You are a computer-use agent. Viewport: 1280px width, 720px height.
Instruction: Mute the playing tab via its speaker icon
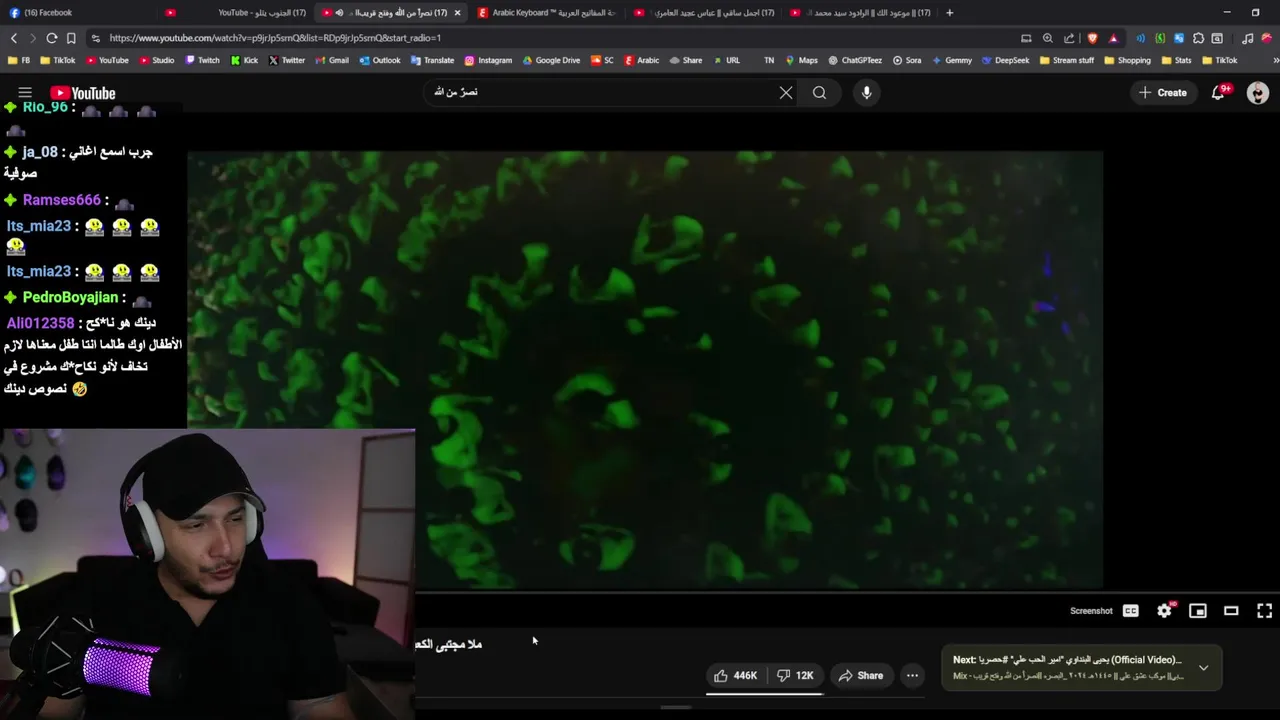339,13
